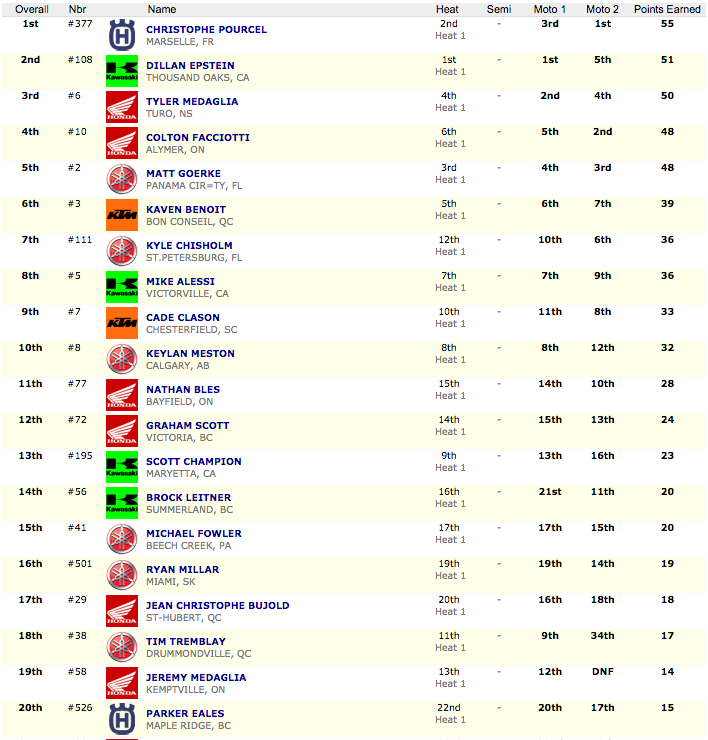Click Honda logo beside Jean Christophe Bujold
The image size is (708, 740).
(x=122, y=611)
